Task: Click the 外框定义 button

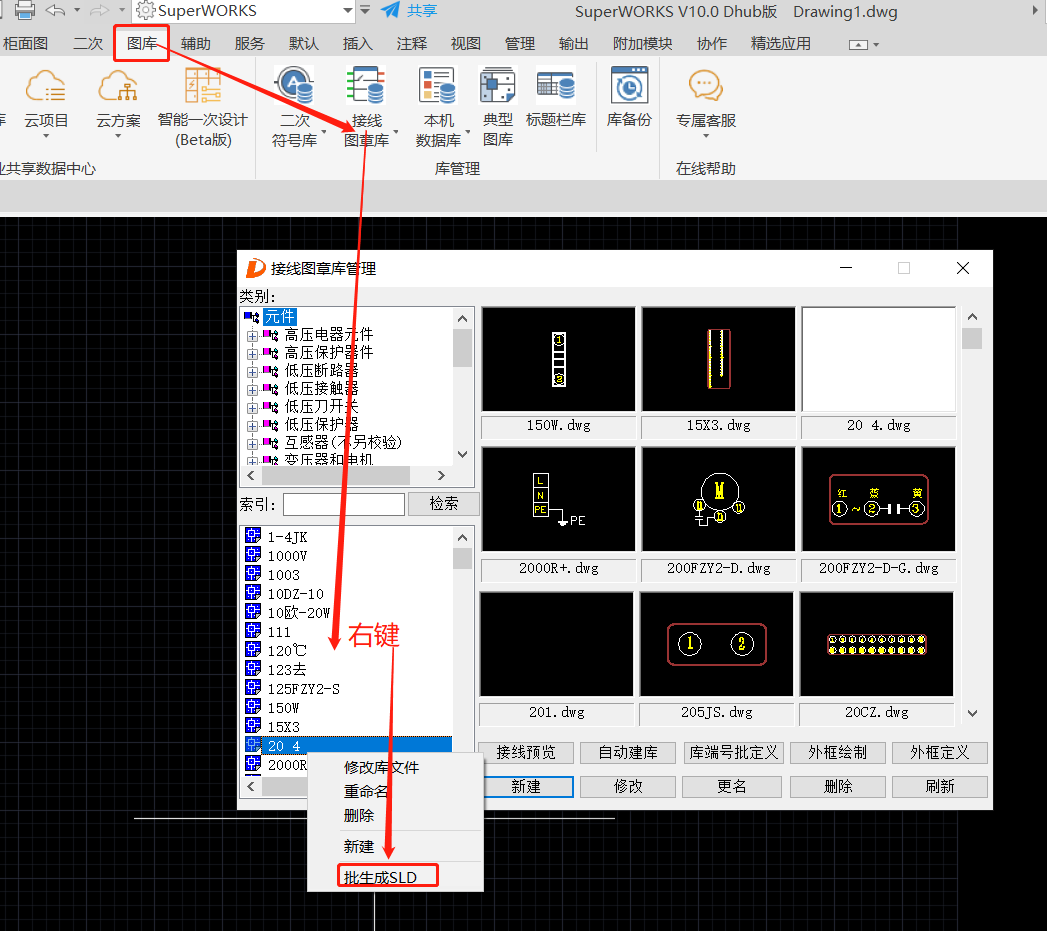Action: (x=940, y=753)
